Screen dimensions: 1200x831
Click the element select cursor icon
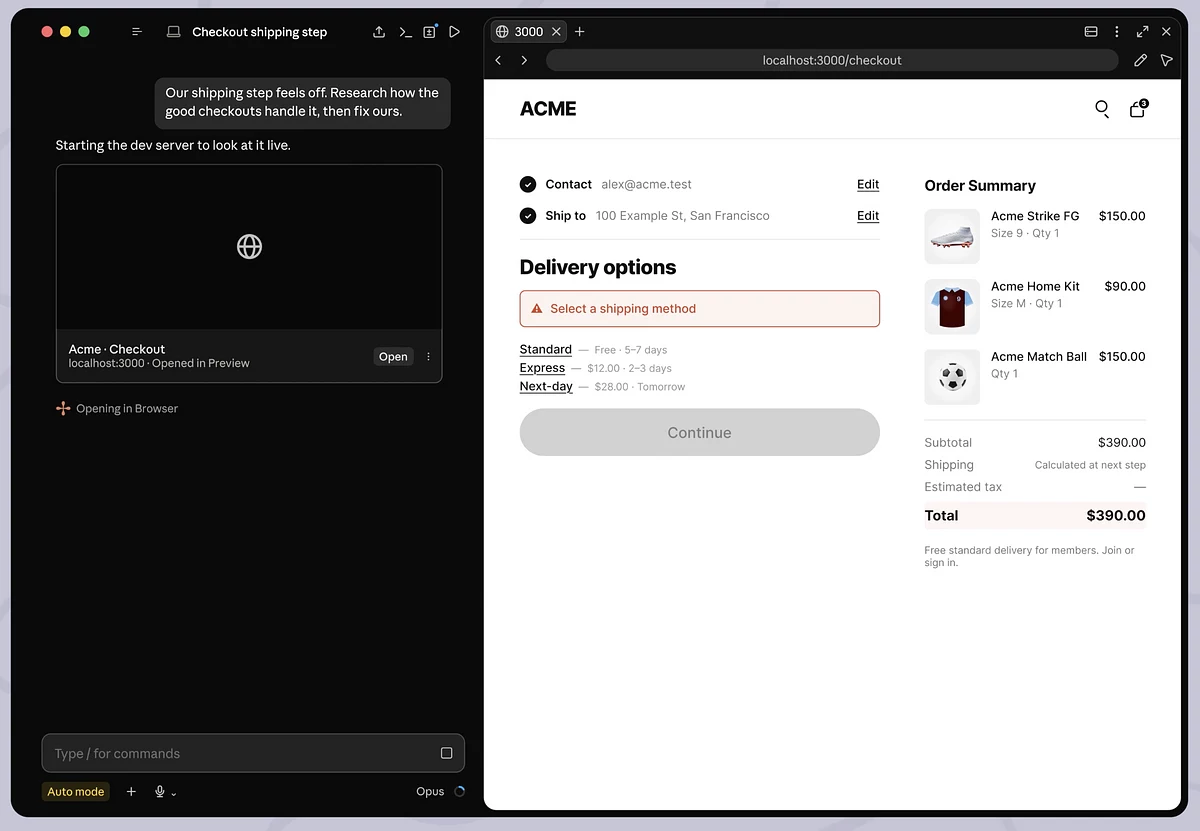point(1166,60)
